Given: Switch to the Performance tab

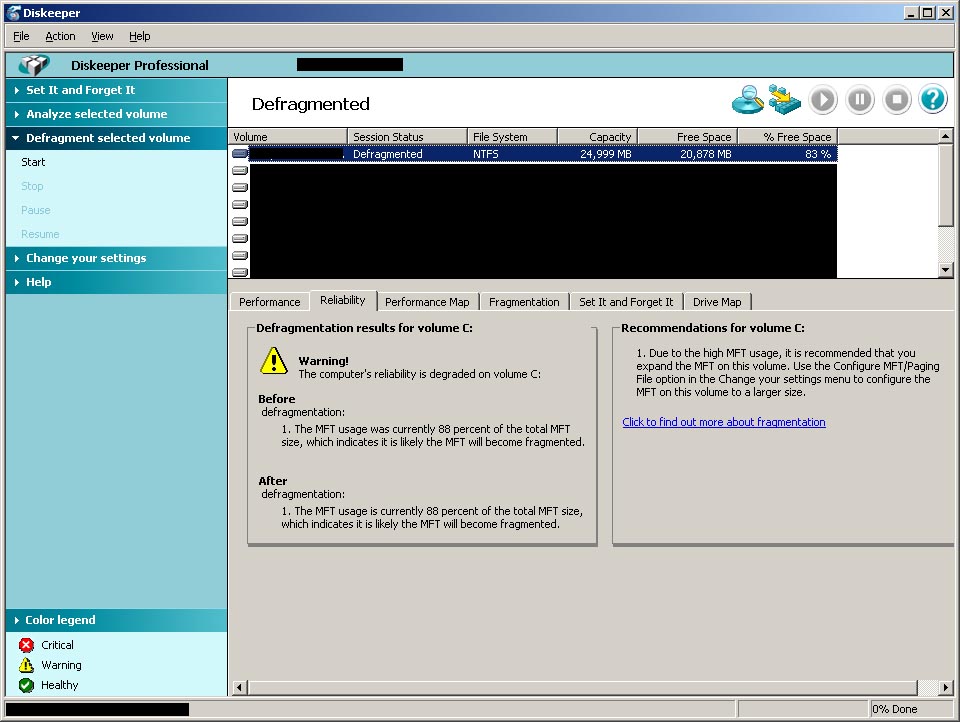Looking at the screenshot, I should click(269, 302).
